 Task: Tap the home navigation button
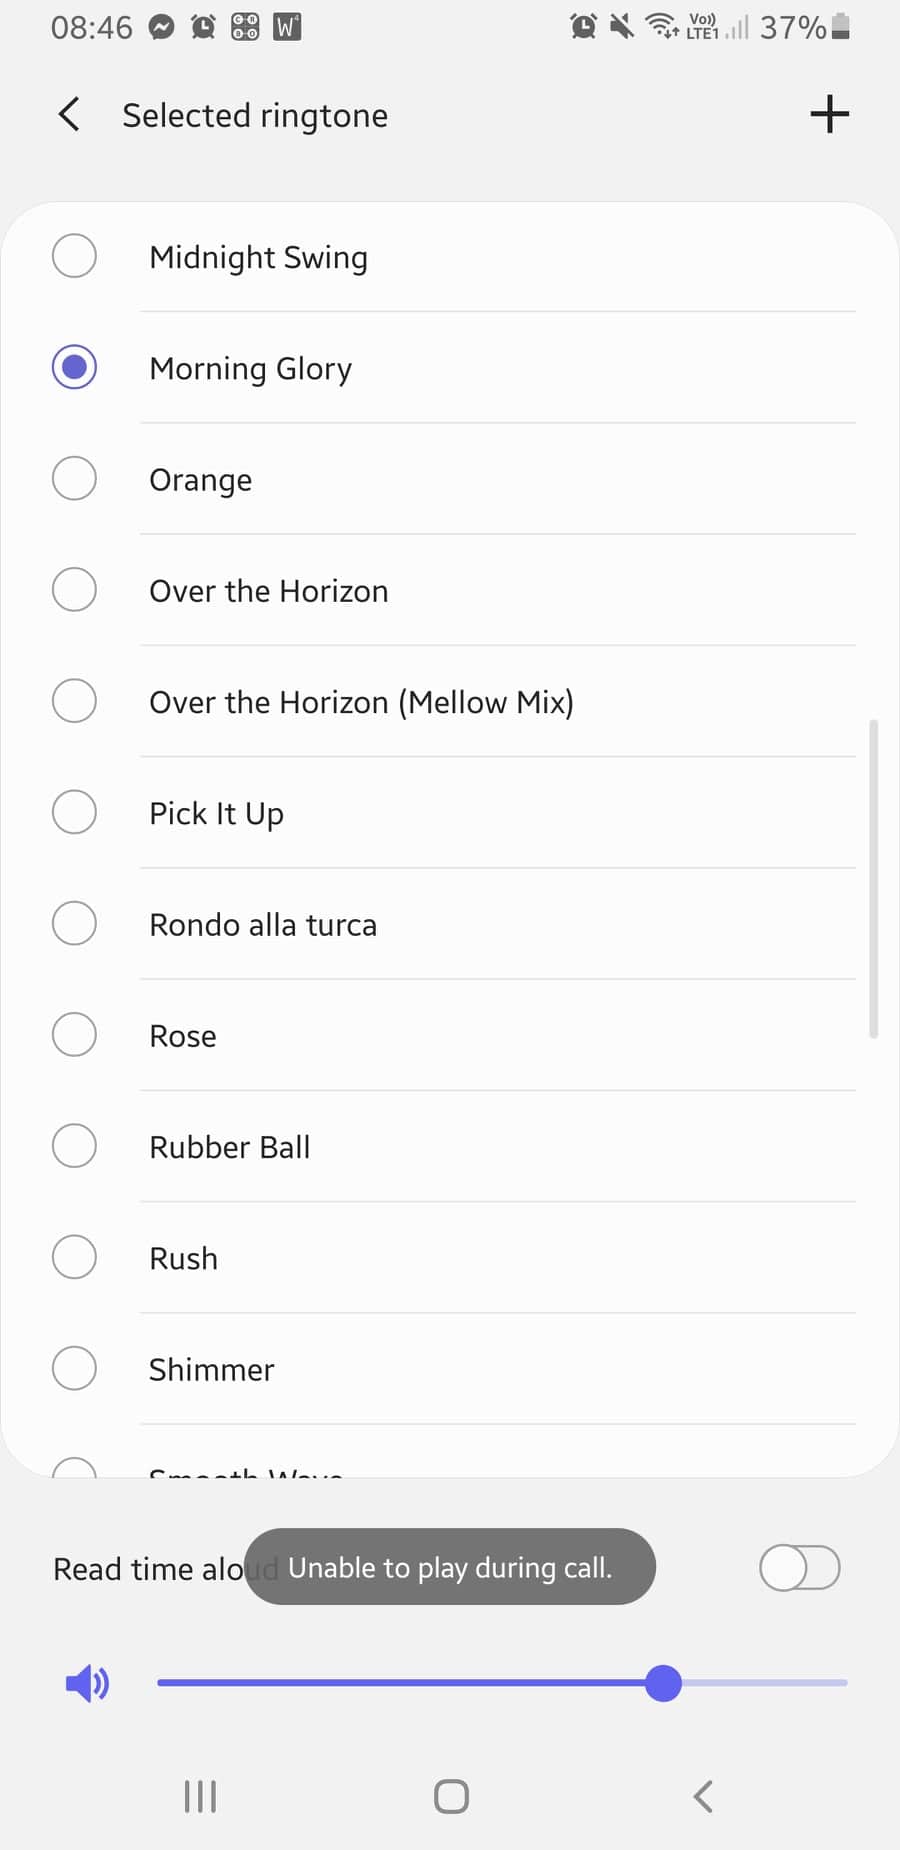451,1796
